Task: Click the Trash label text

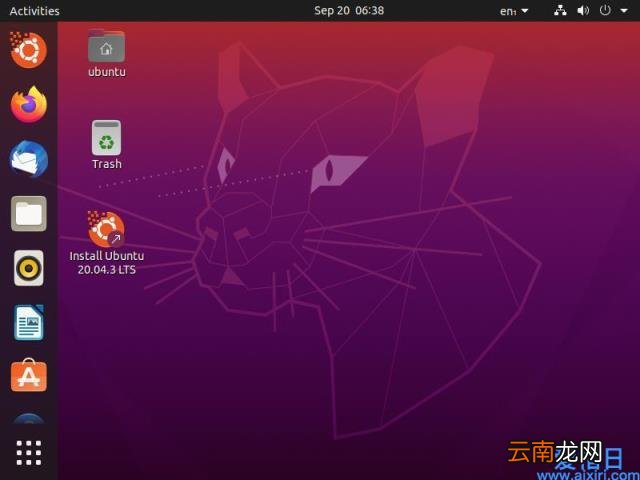Action: tap(107, 164)
